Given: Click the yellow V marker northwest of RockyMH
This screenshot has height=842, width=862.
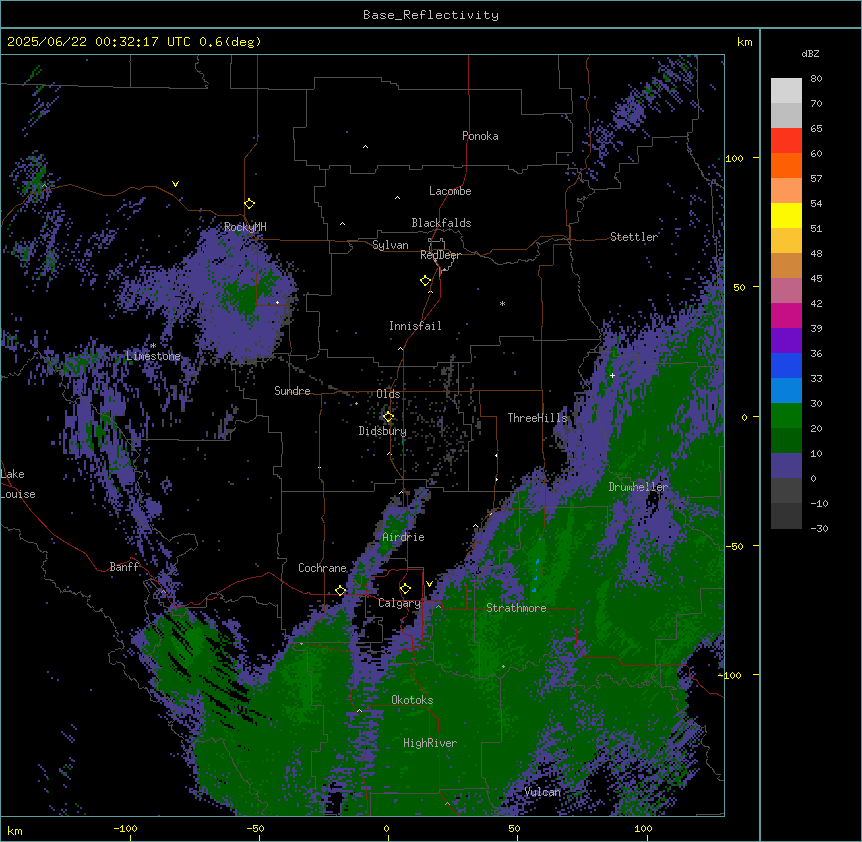Looking at the screenshot, I should pos(175,184).
